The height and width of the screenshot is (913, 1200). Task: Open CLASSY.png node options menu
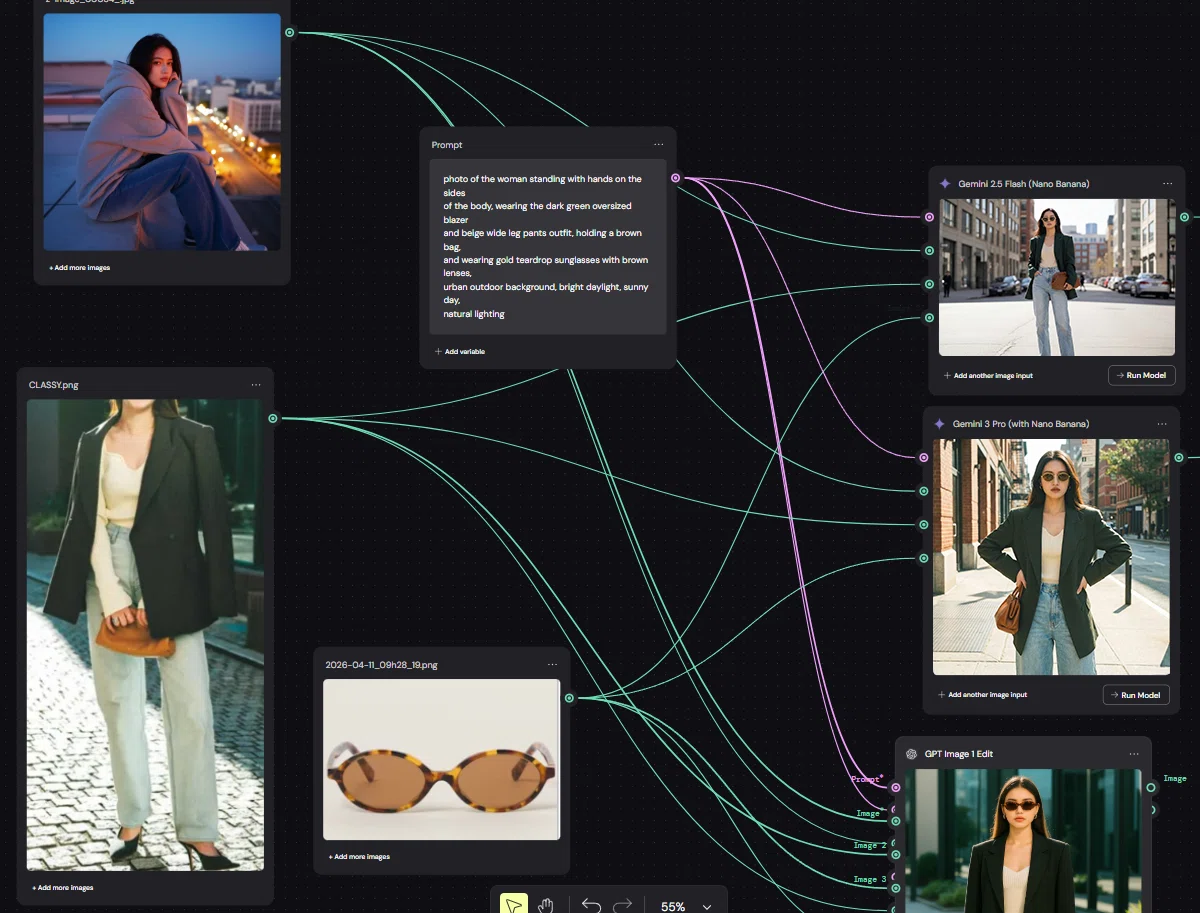pyautogui.click(x=256, y=385)
